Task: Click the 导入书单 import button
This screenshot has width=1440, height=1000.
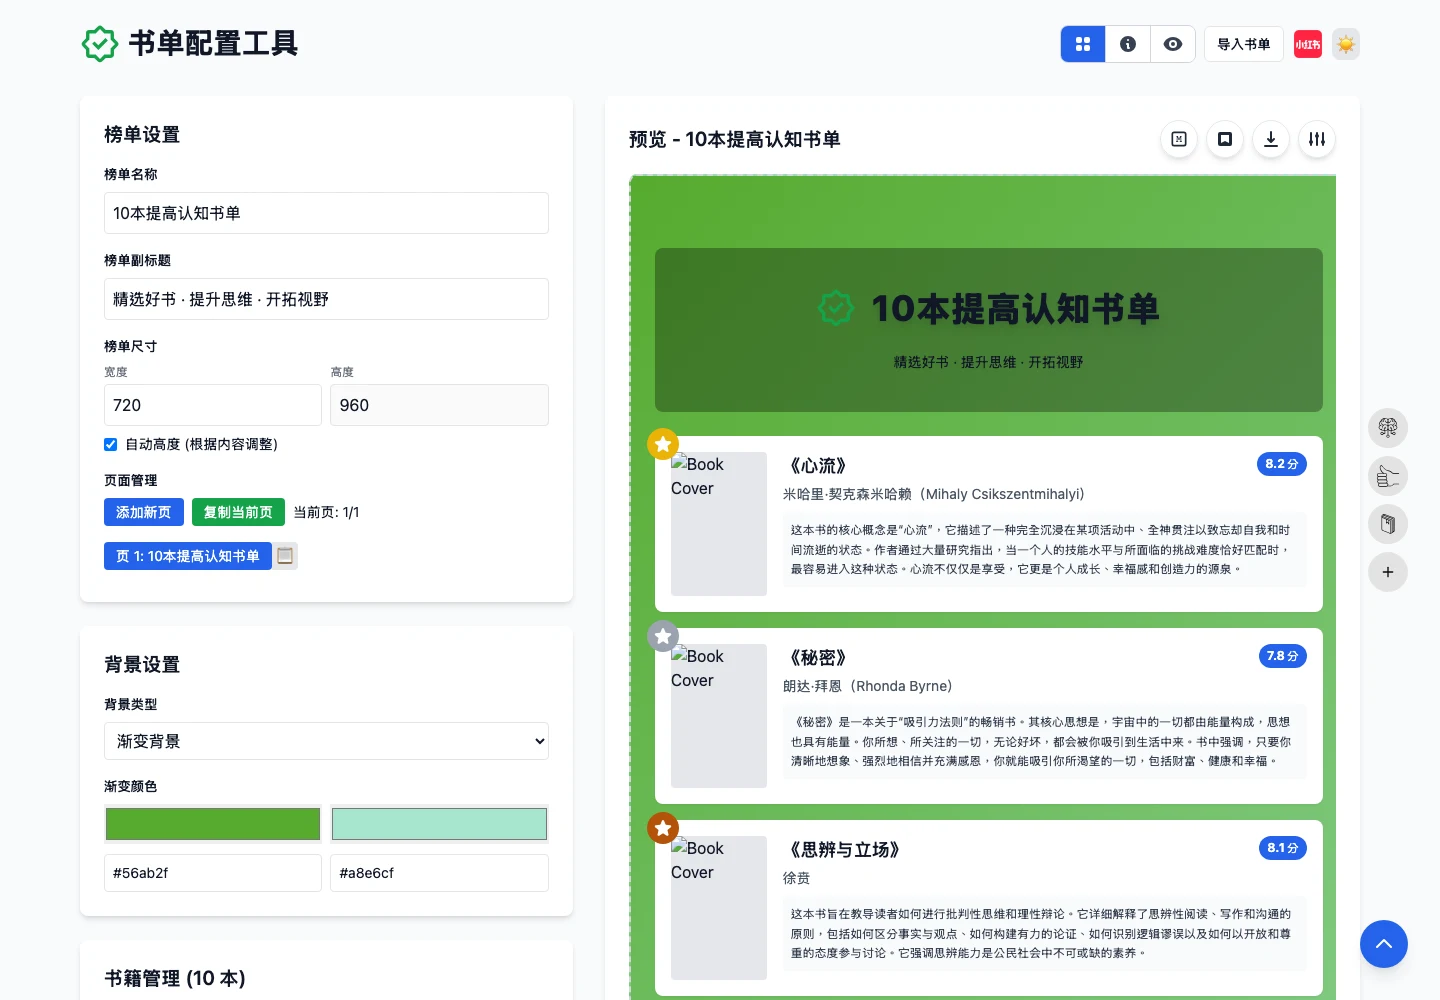Action: [x=1244, y=44]
